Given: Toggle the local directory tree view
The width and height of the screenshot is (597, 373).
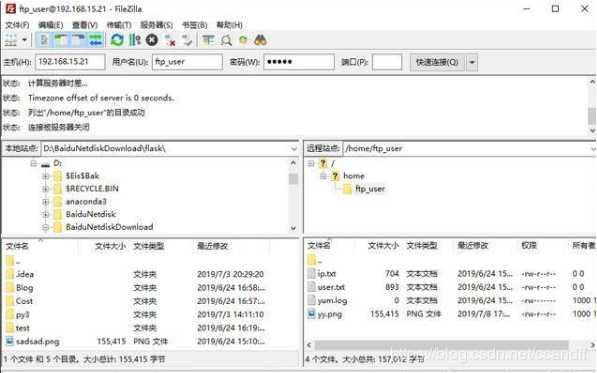Looking at the screenshot, I should pos(61,40).
